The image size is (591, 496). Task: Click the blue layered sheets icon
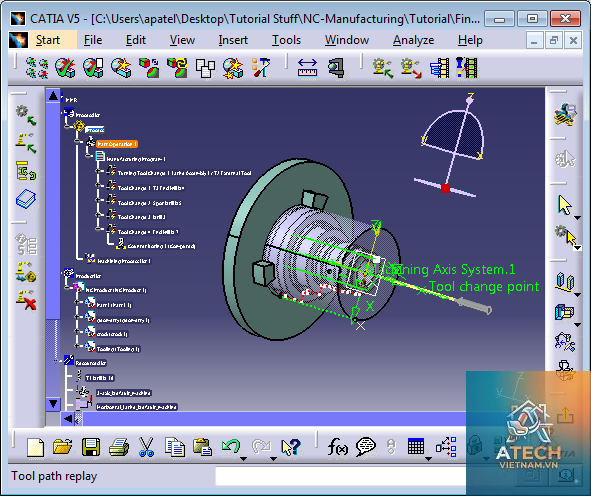(26, 199)
